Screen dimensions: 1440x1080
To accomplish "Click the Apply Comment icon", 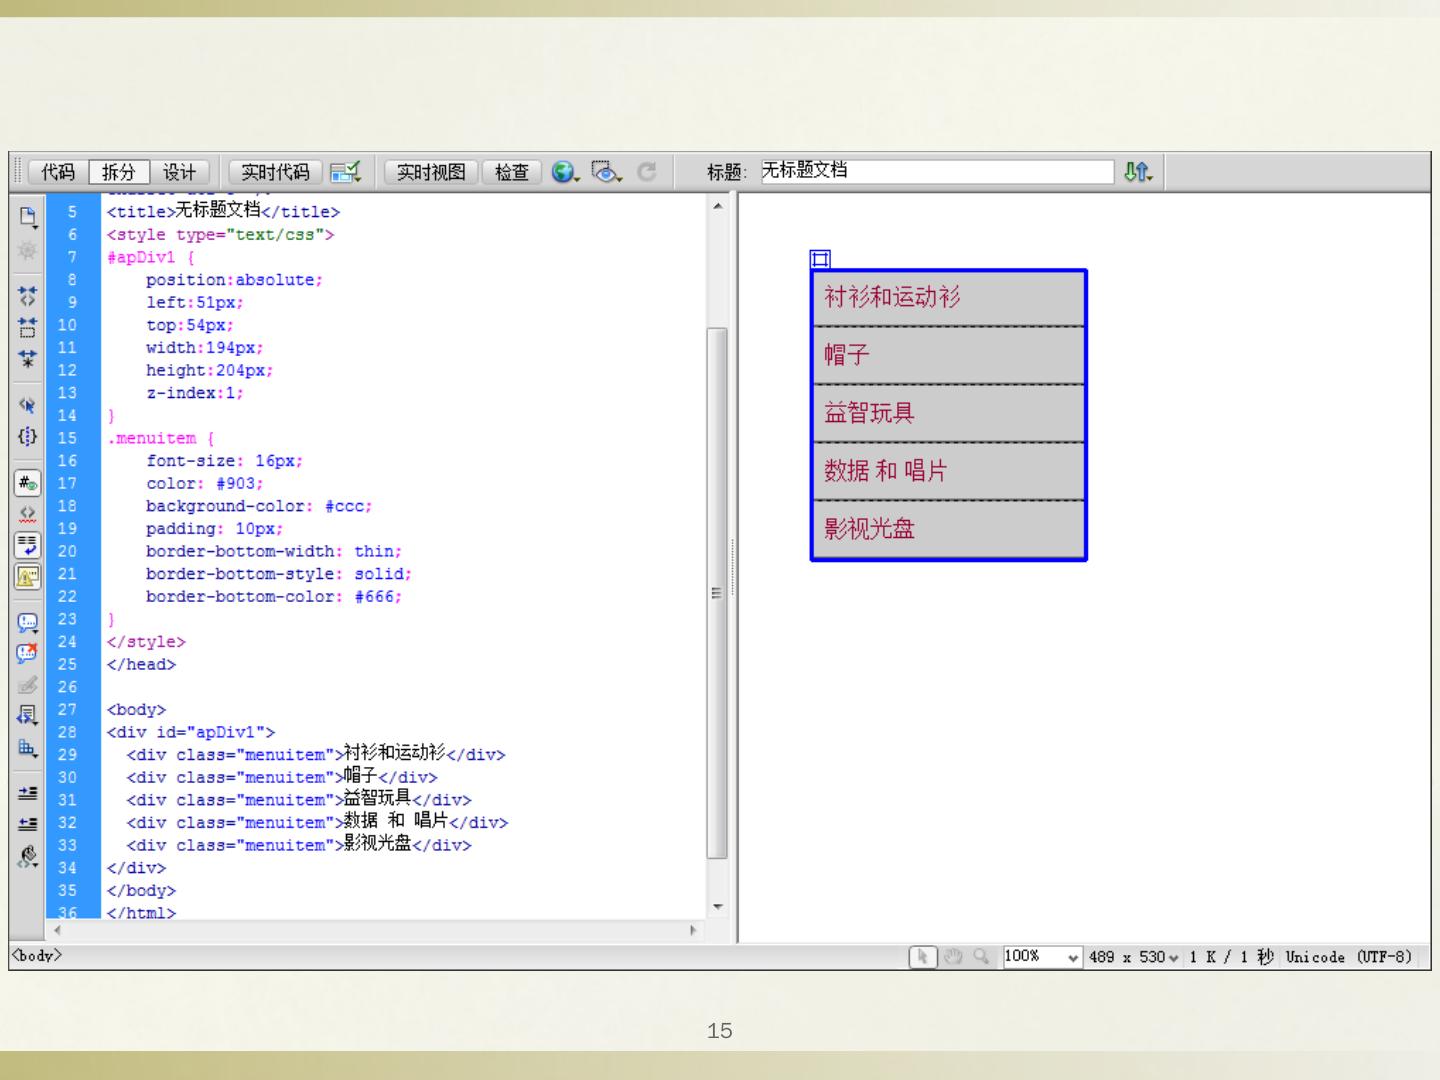I will tap(27, 622).
